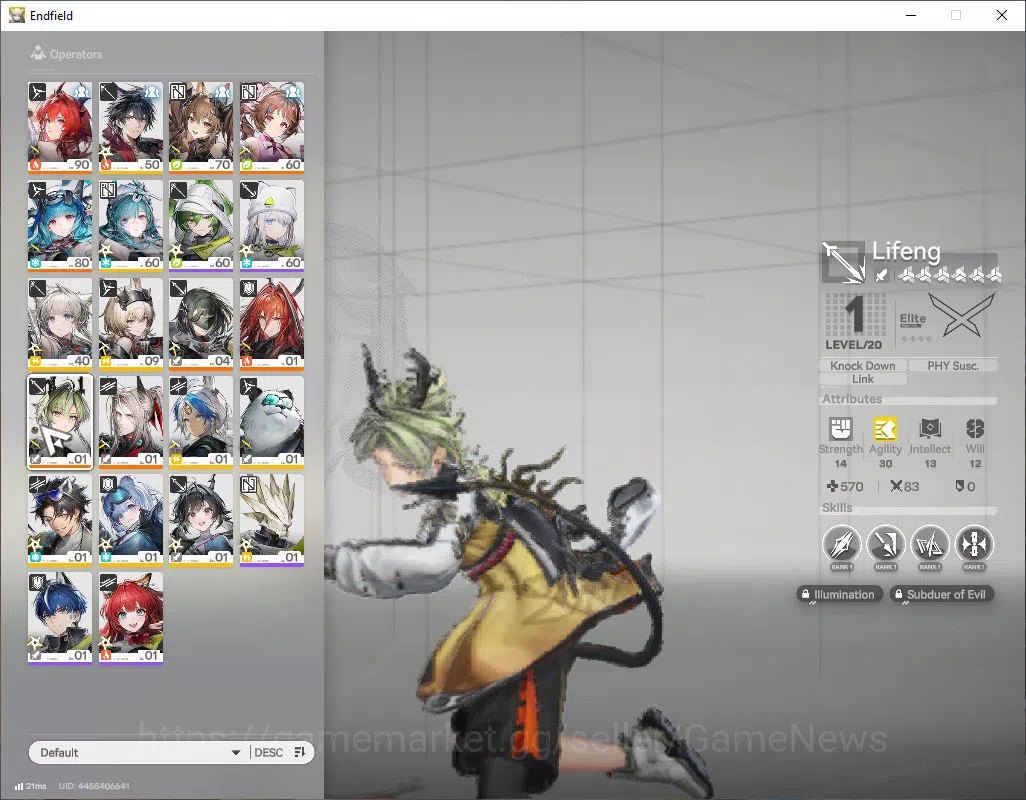Click the Knock Down tag

862,366
